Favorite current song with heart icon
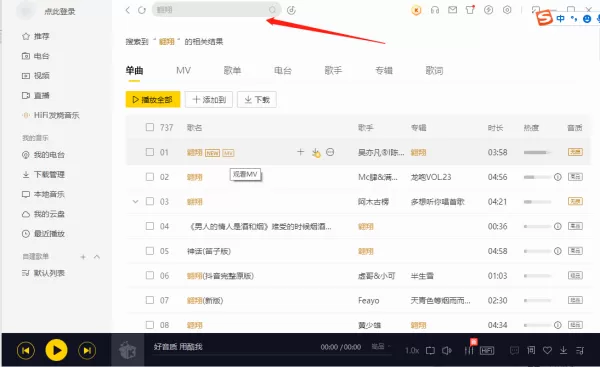Viewport: 600px width, 367px height. tap(547, 350)
